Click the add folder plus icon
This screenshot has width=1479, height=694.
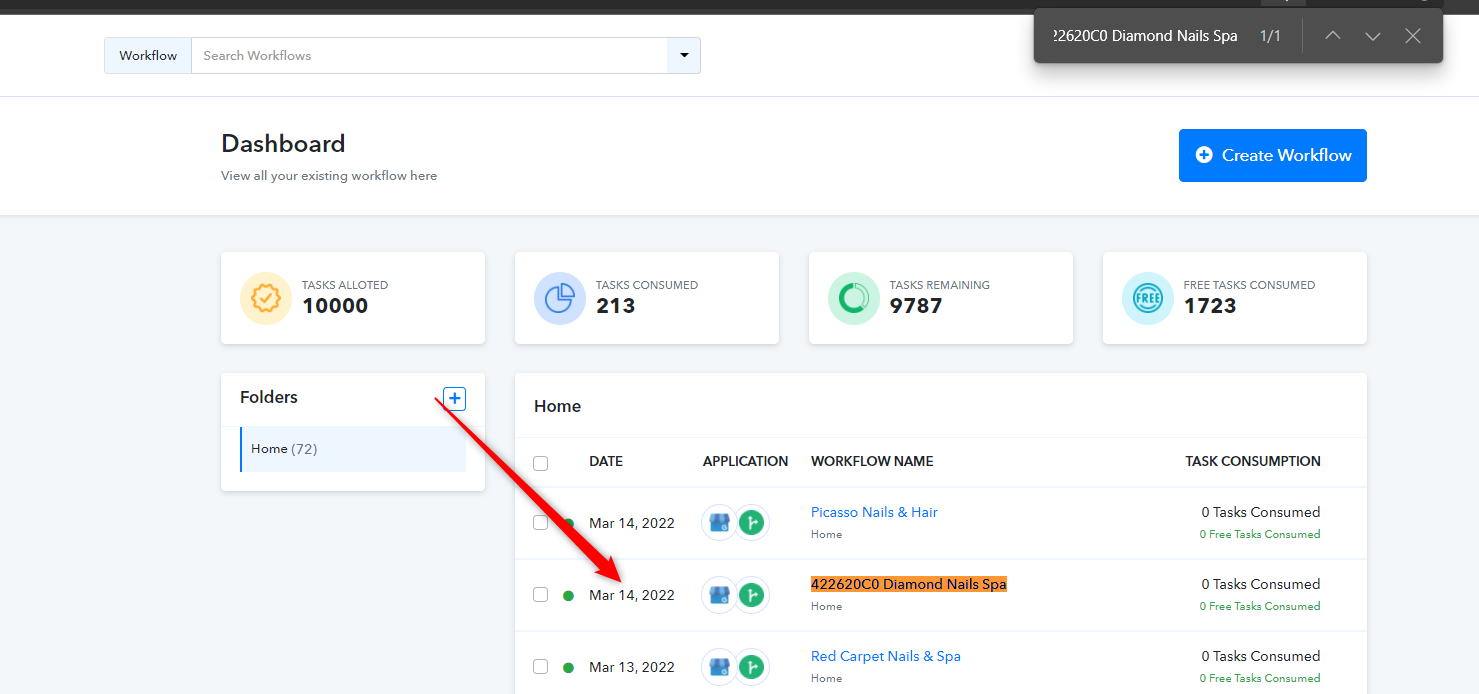click(x=455, y=399)
